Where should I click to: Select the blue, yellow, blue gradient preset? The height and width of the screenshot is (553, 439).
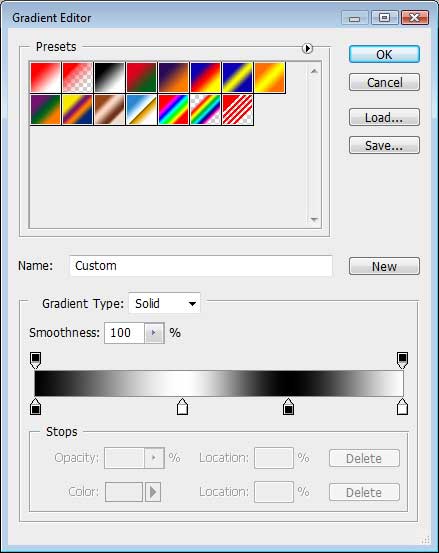(x=237, y=78)
